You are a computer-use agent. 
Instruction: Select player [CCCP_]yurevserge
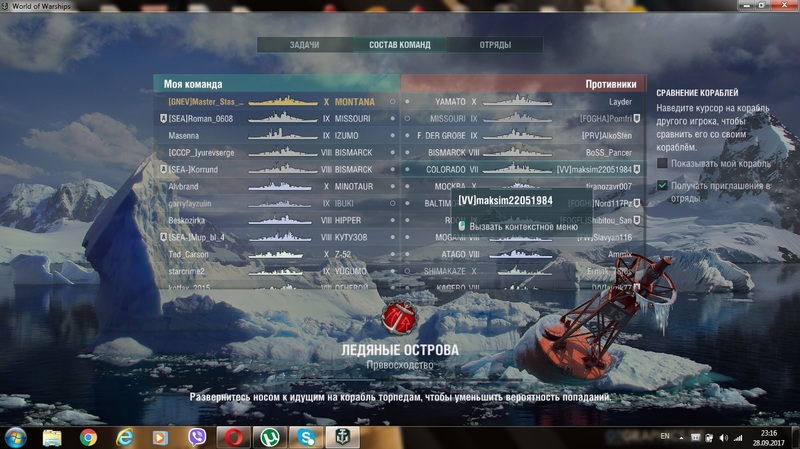[202, 152]
